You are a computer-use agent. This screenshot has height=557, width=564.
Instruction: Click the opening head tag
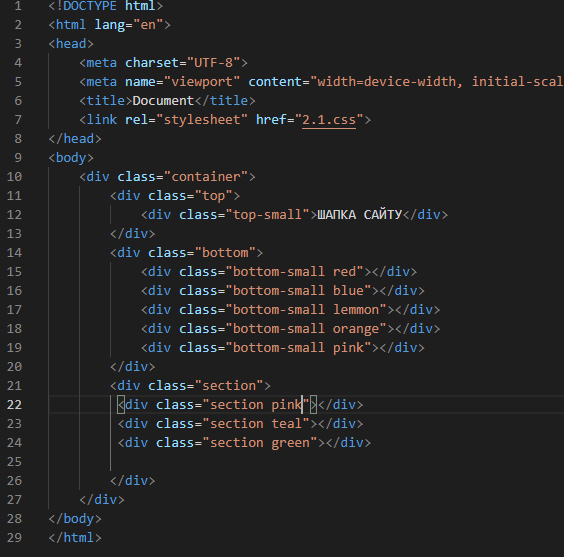[71, 44]
